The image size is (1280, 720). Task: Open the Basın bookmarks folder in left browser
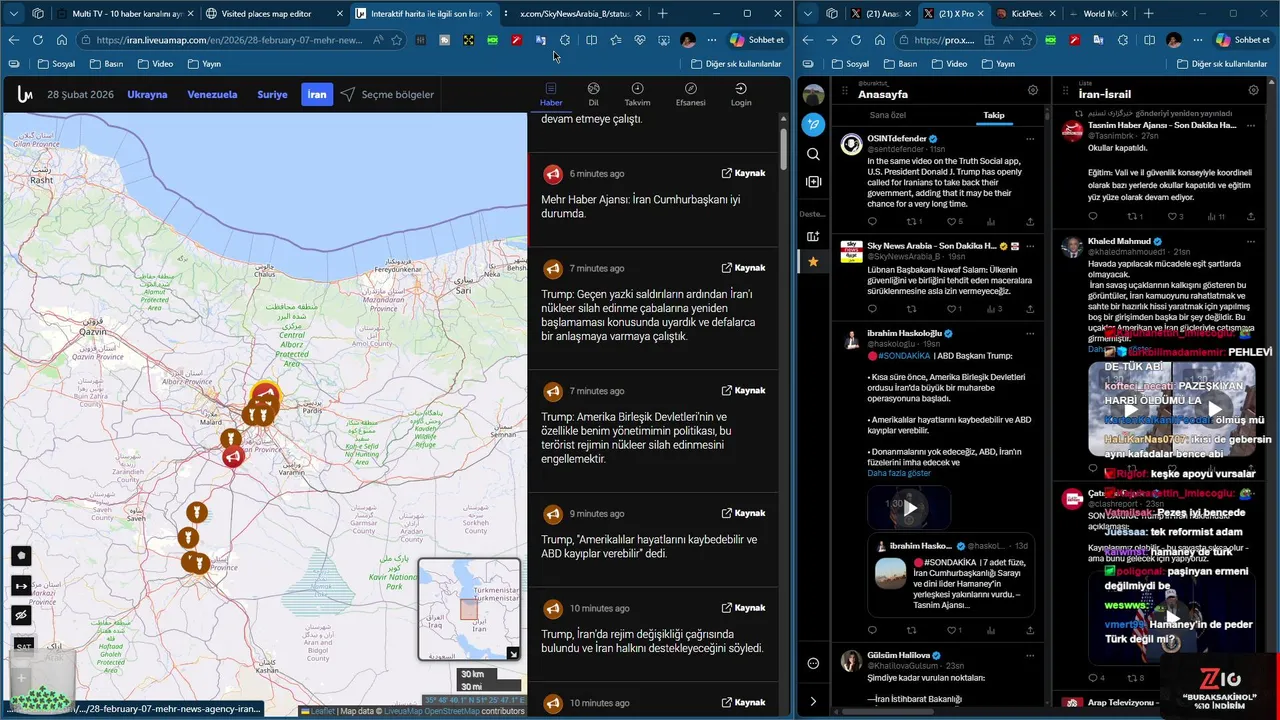coord(106,64)
